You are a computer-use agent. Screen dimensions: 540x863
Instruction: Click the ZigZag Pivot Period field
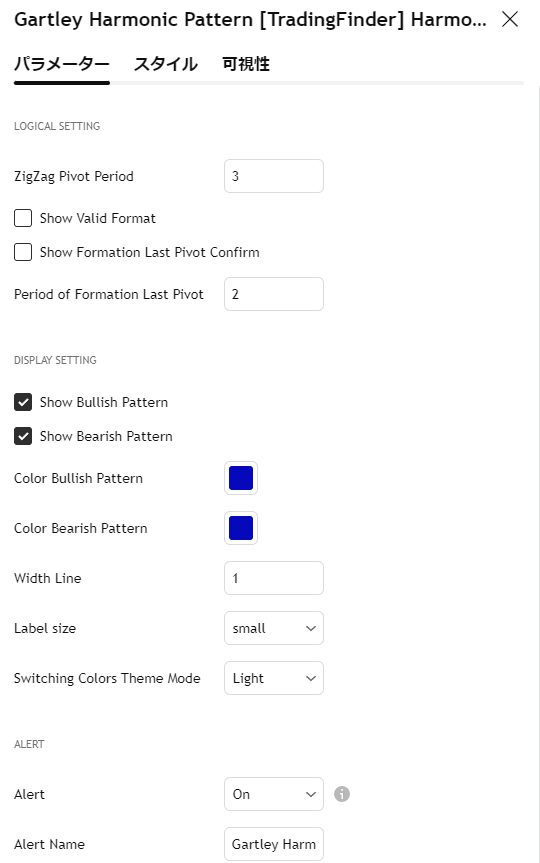274,176
